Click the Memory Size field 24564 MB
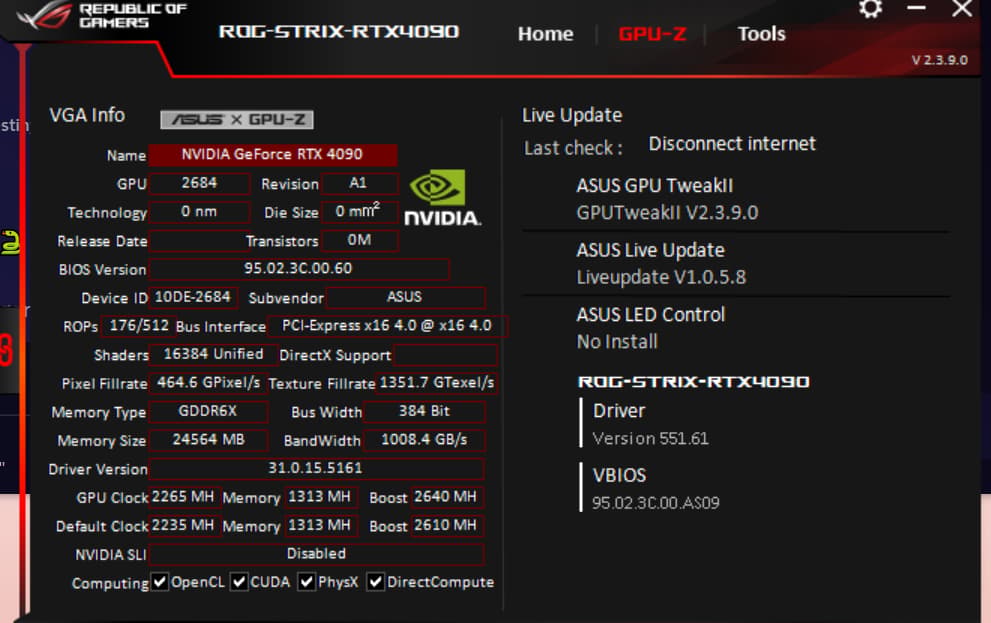This screenshot has height=623, width=991. [x=209, y=440]
